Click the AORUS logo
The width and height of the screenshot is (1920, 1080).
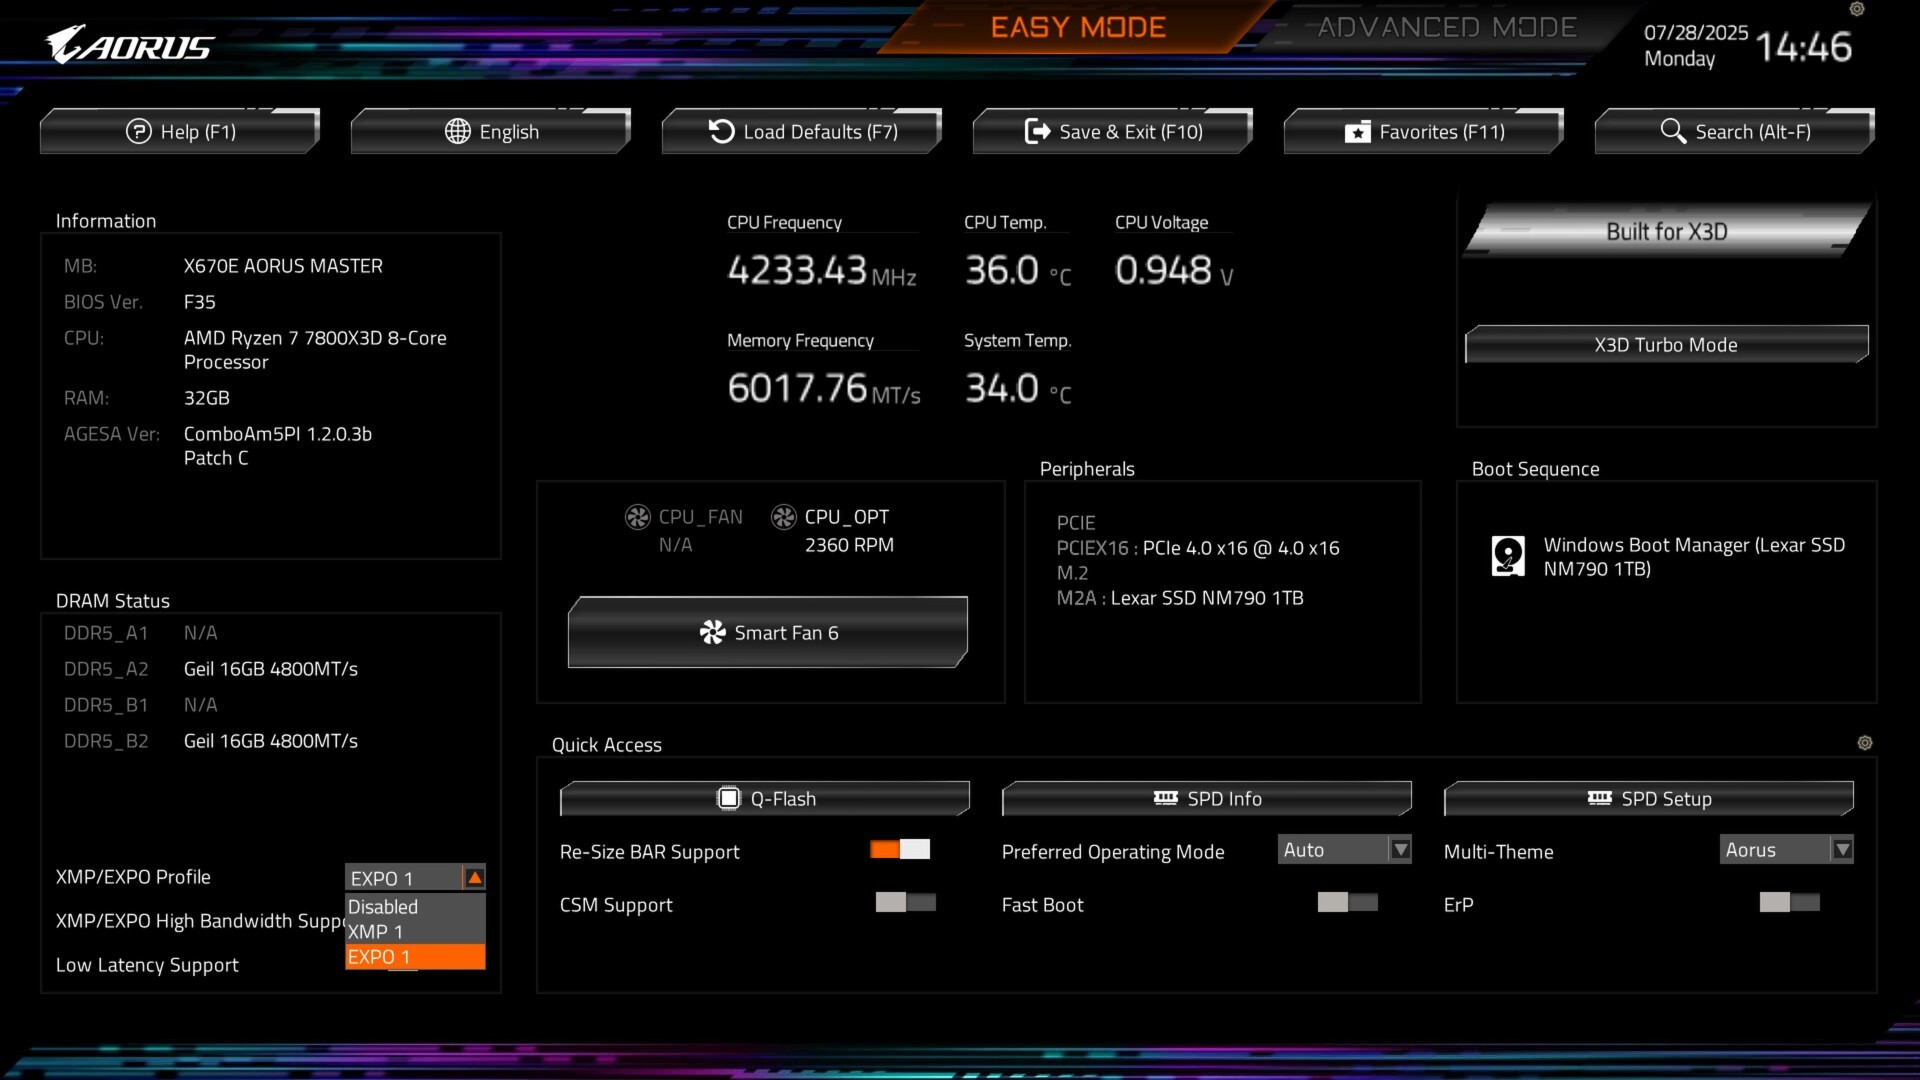(x=129, y=45)
